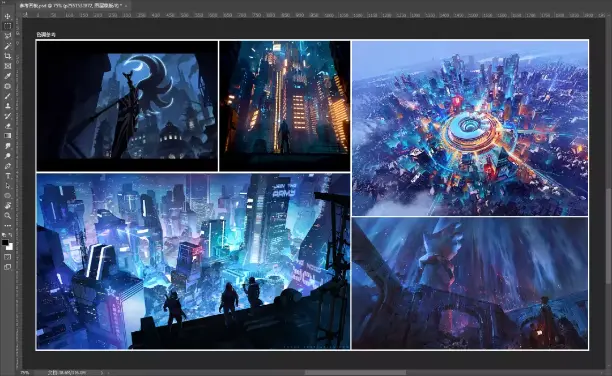Viewport: 612px width, 376px height.
Task: Select the Gradient tool
Action: [7, 136]
